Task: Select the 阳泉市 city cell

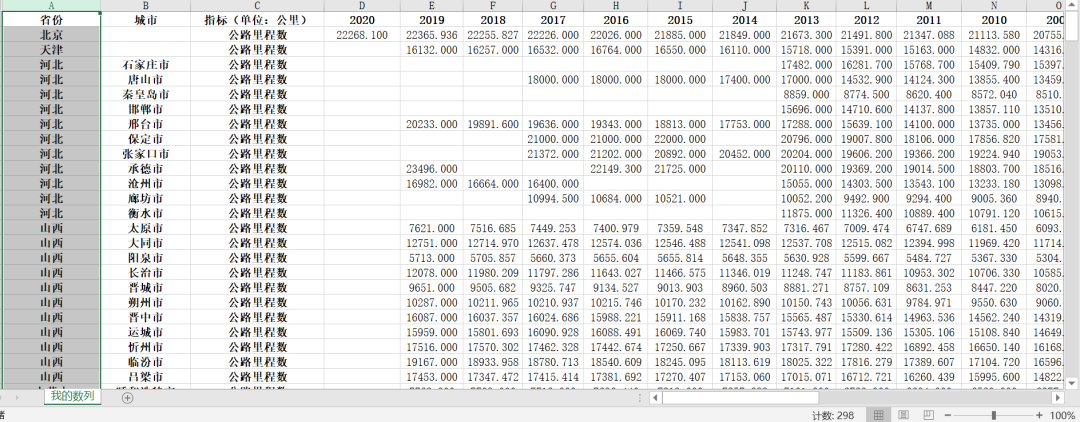Action: 146,258
